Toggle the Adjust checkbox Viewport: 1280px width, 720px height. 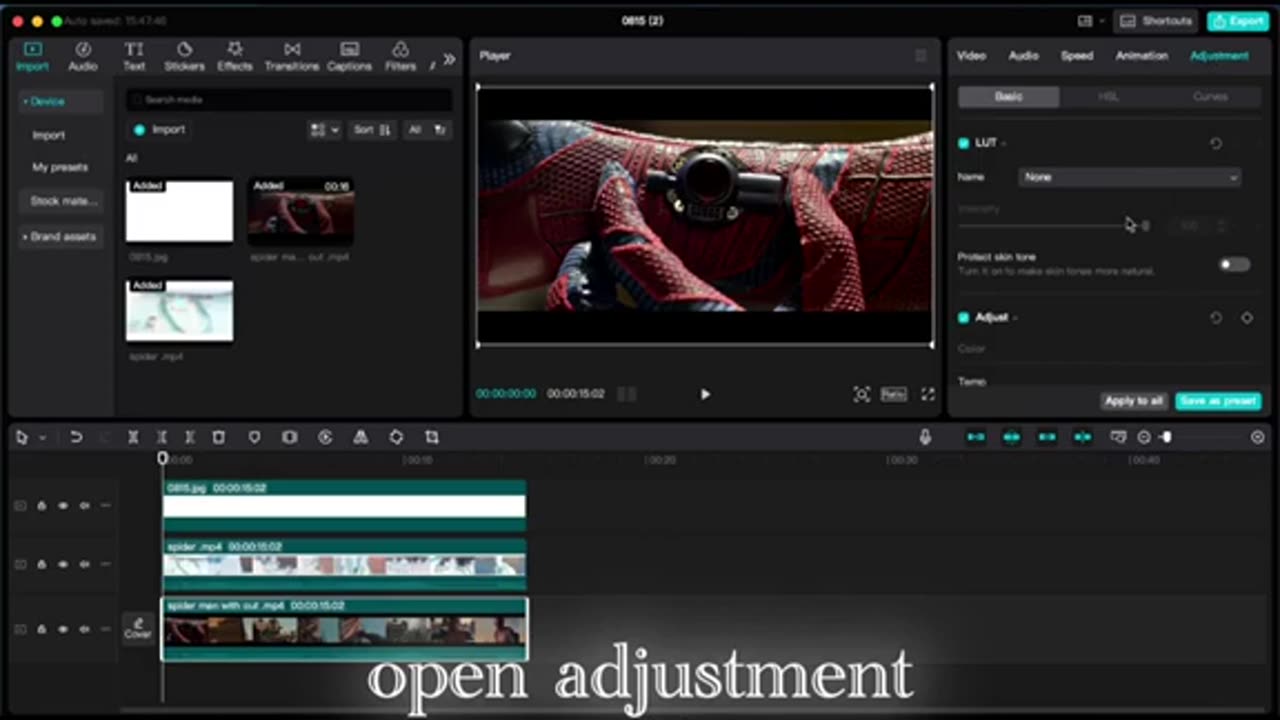click(964, 317)
